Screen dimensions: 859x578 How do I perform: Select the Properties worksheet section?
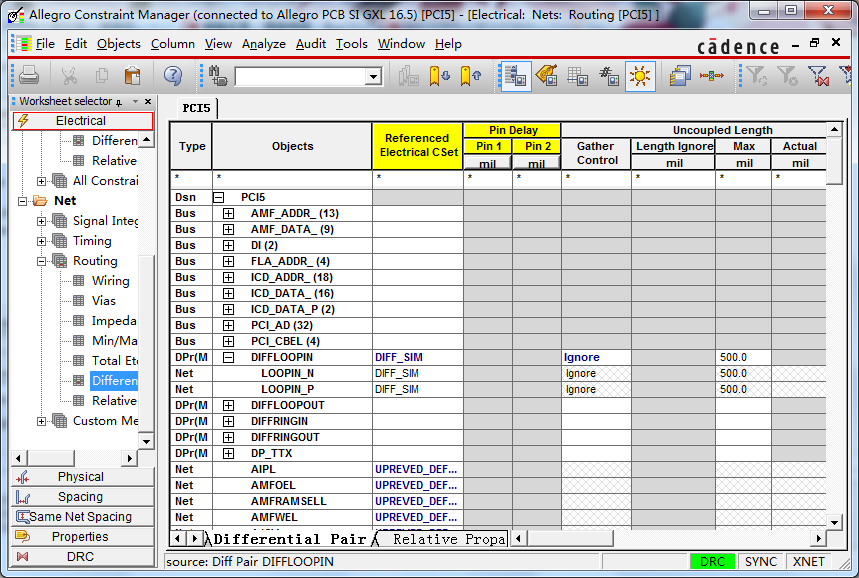point(83,536)
